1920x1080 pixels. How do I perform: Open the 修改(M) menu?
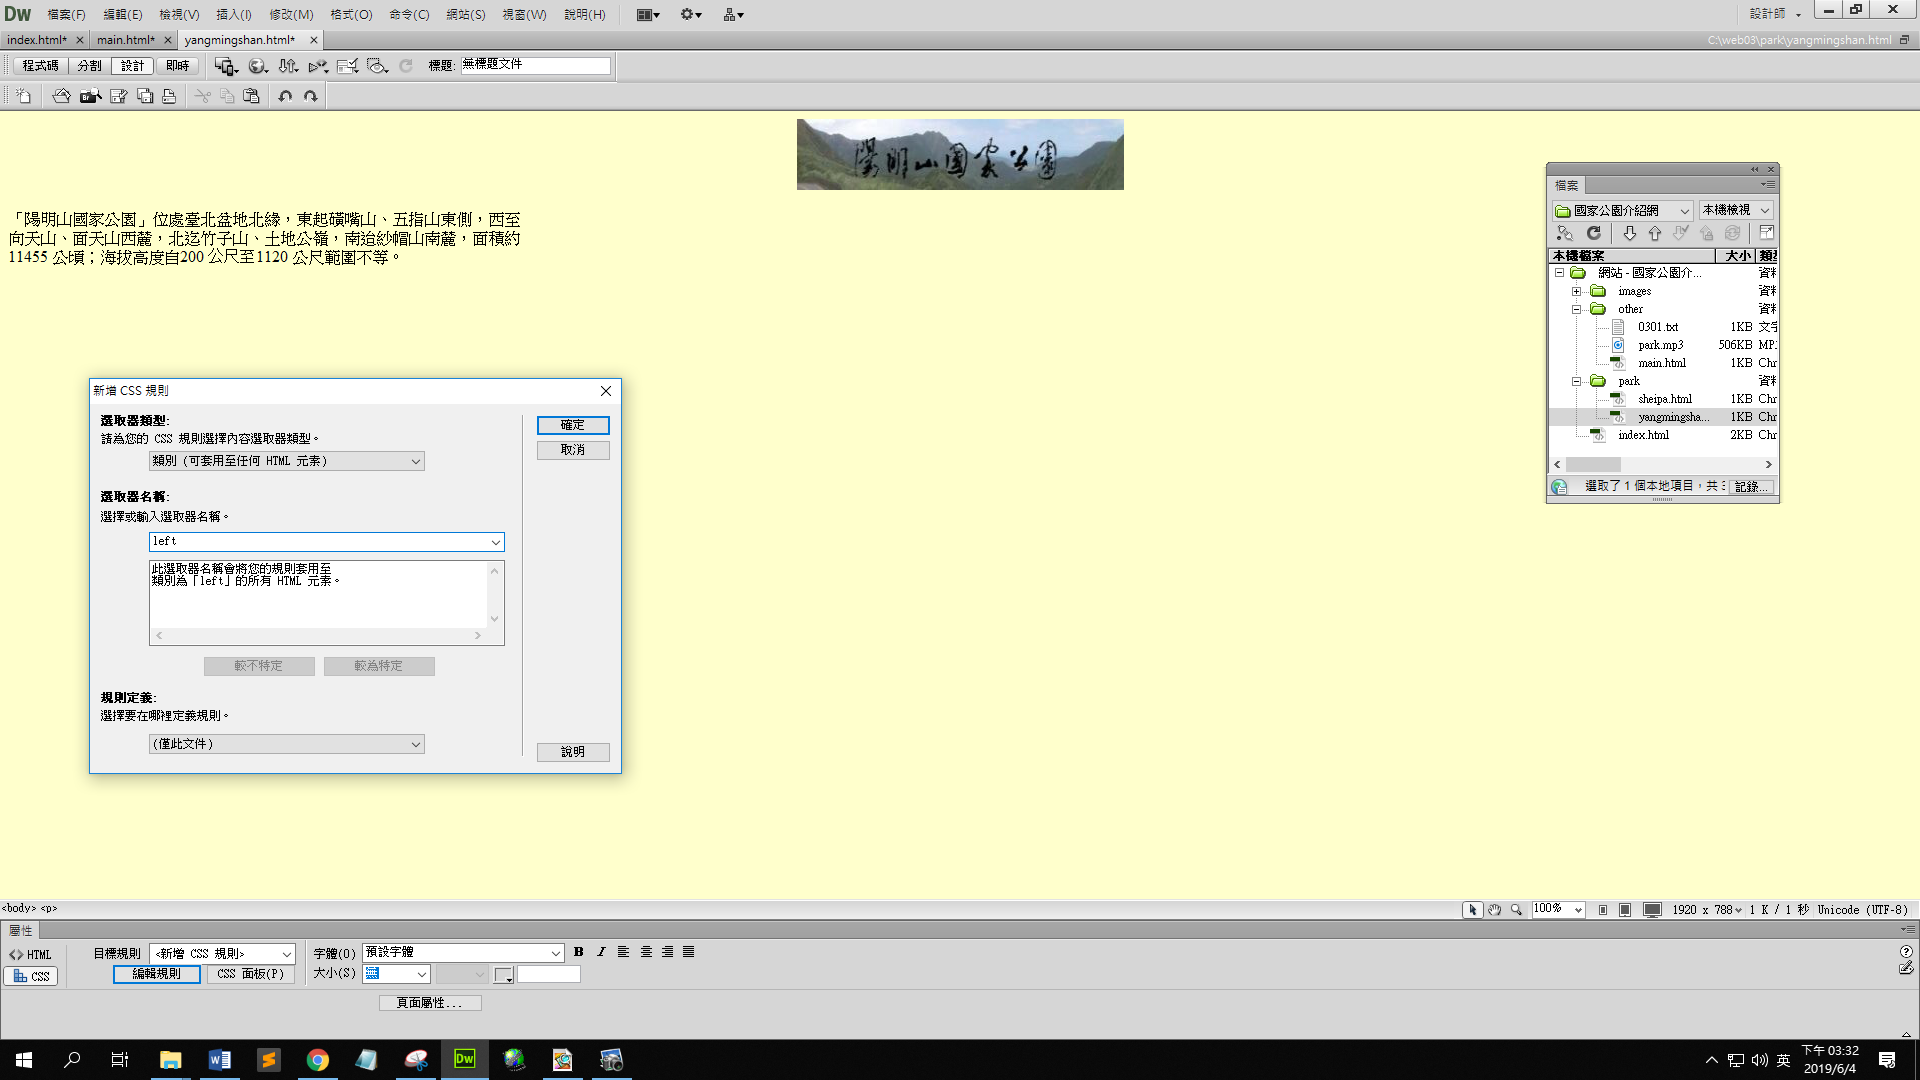[x=291, y=14]
